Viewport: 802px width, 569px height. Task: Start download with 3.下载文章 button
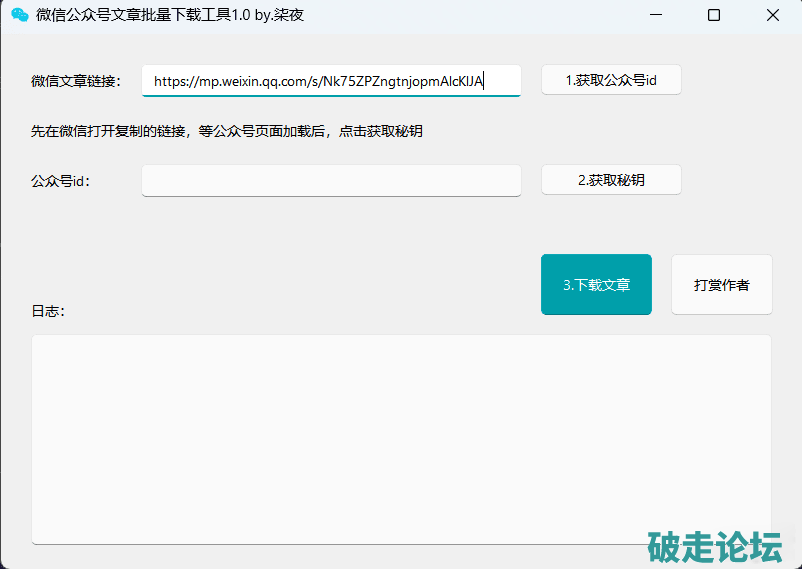[x=596, y=285]
